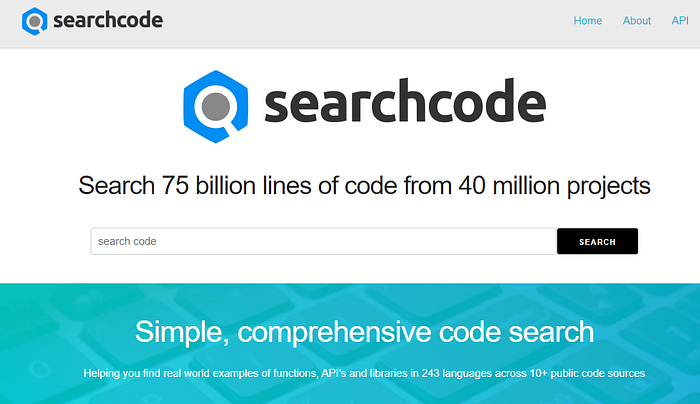This screenshot has width=700, height=404.
Task: Click the "40 million projects" text
Action: coord(554,186)
